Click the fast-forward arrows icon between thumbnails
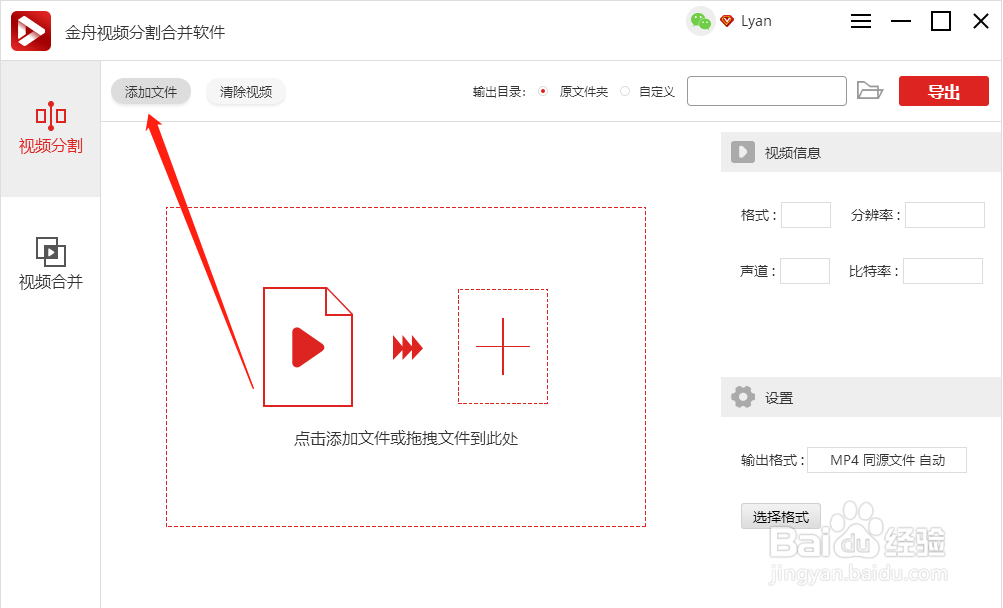This screenshot has width=1003, height=608. (406, 346)
